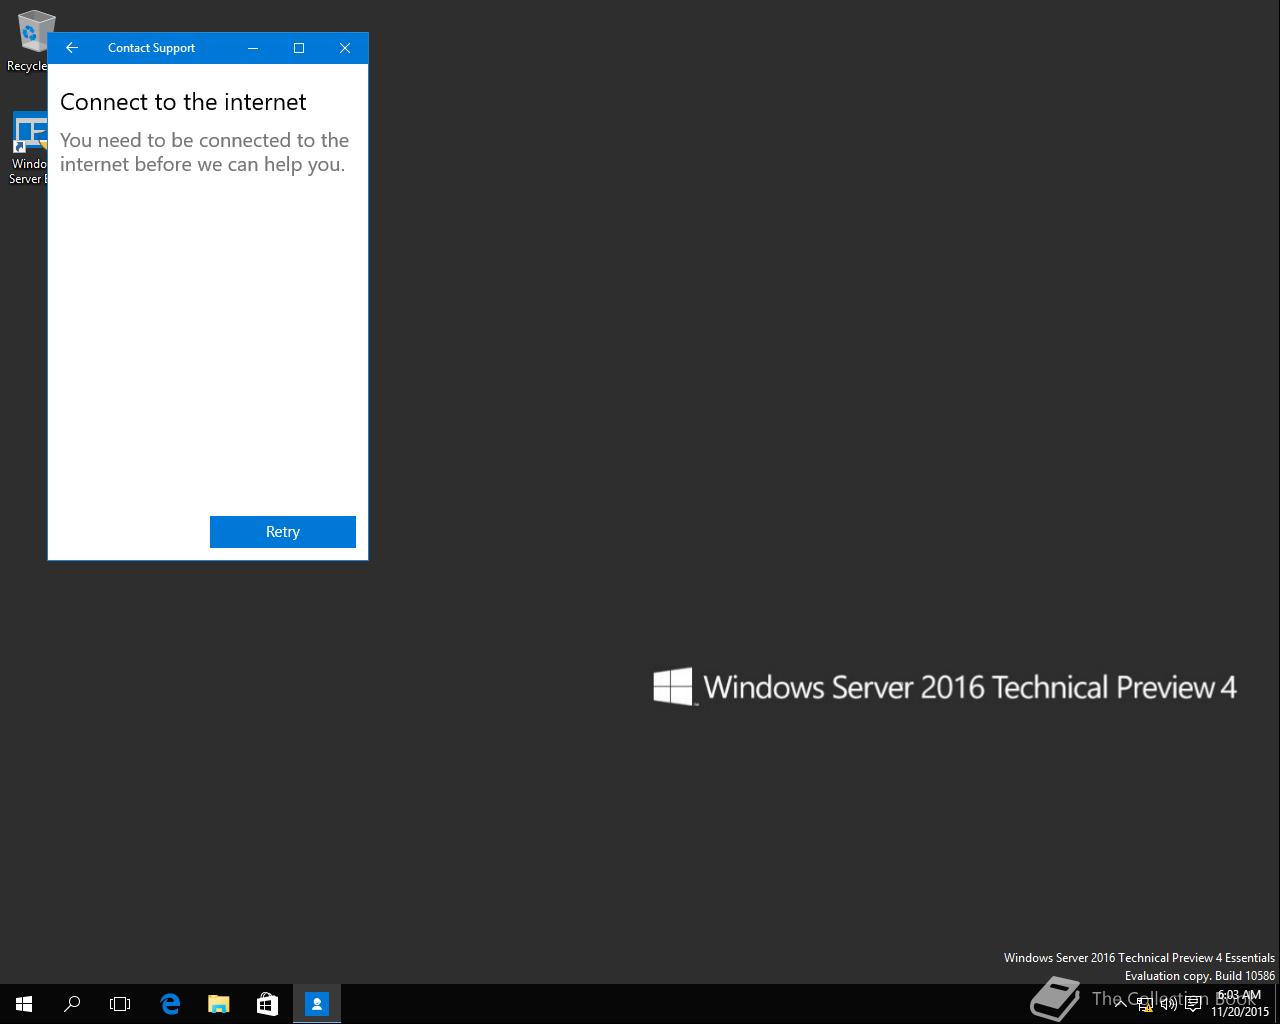Viewport: 1280px width, 1024px height.
Task: Open the volume tray icon
Action: (x=1169, y=1004)
